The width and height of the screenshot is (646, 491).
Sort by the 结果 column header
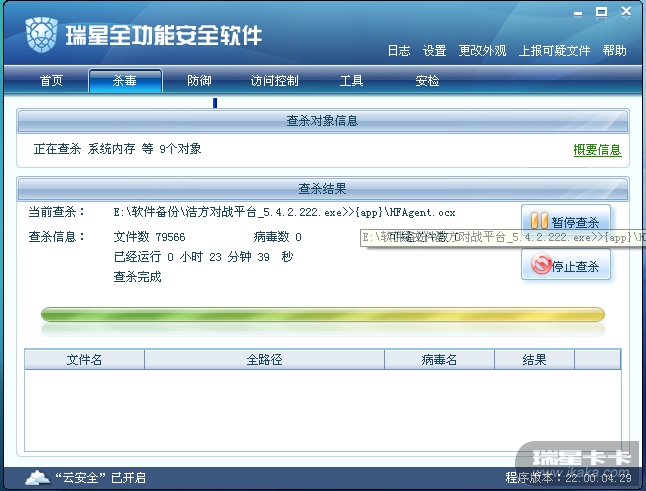[534, 360]
